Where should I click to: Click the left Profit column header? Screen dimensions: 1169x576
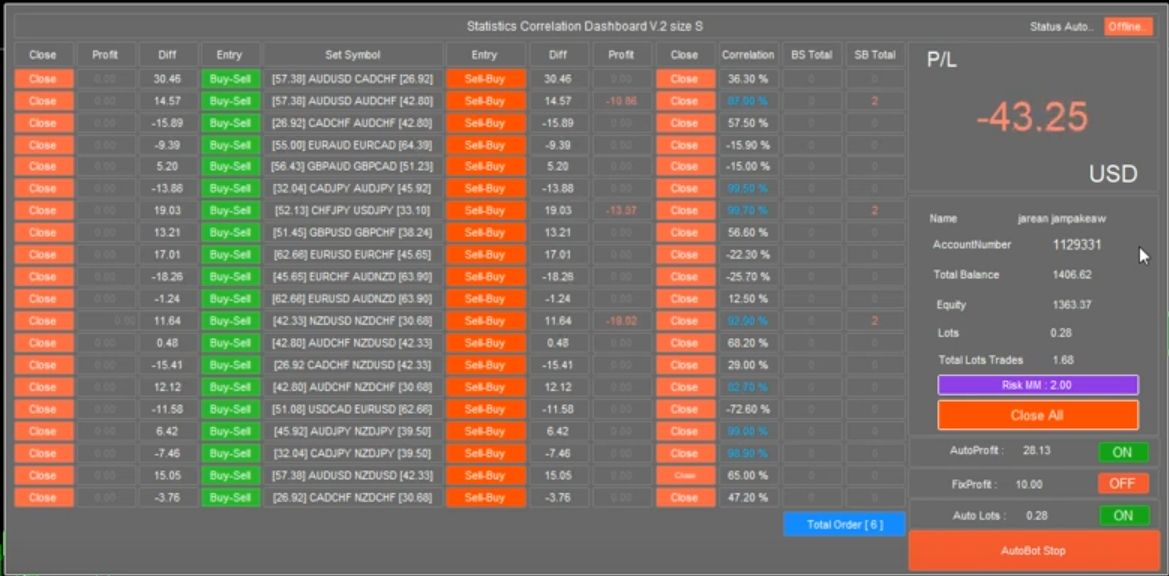point(105,54)
